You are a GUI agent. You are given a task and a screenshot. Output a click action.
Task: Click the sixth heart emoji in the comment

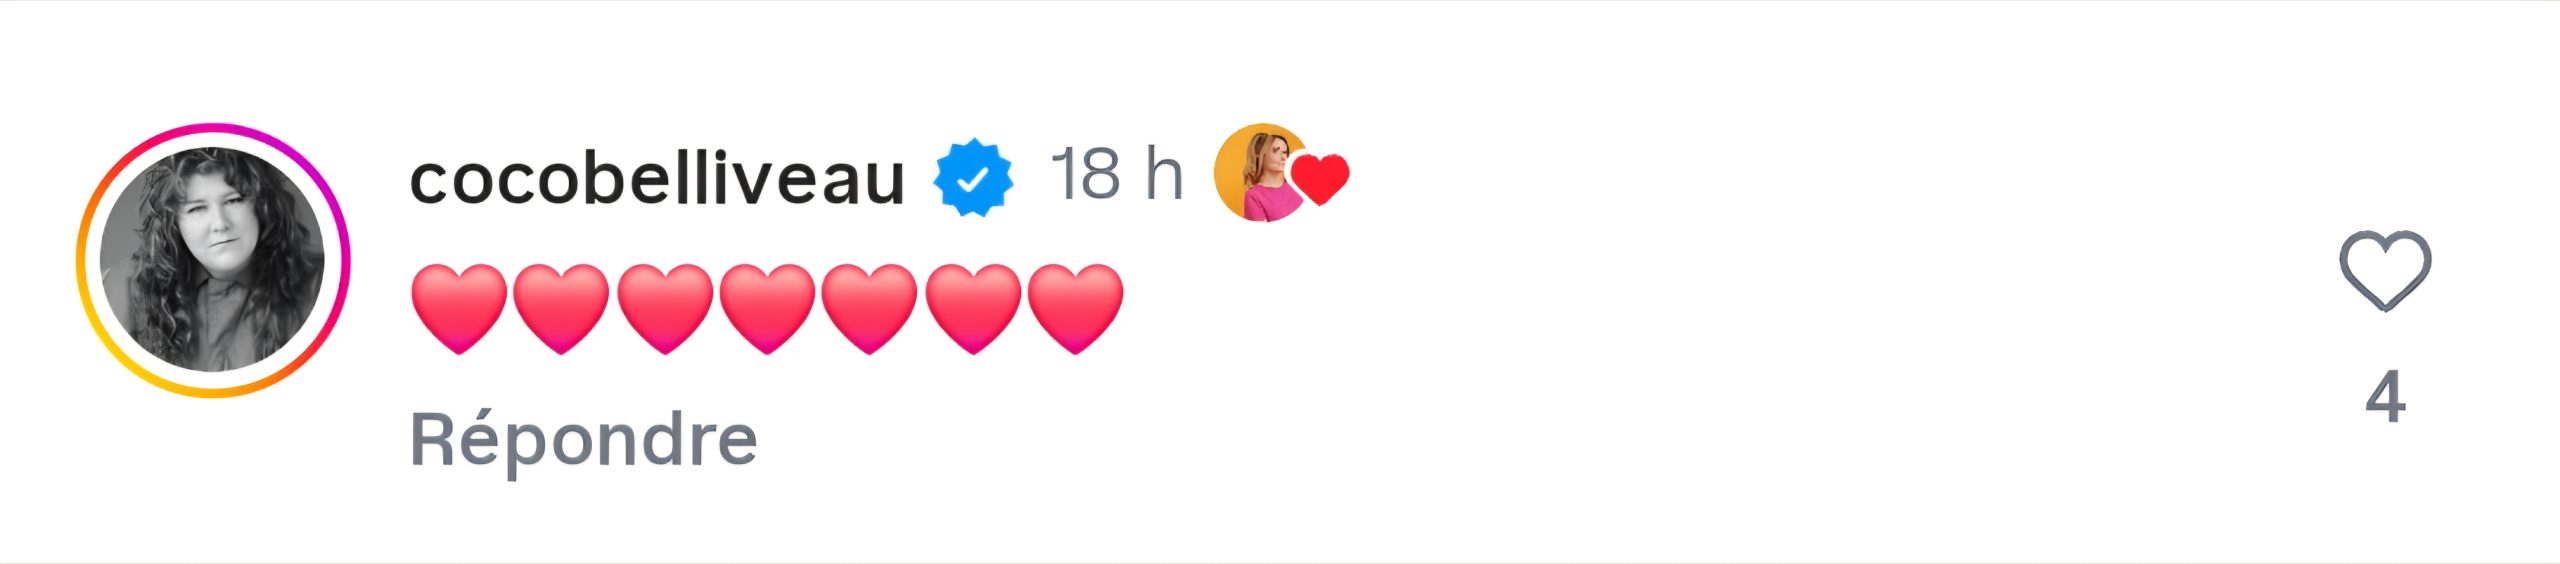(973, 308)
